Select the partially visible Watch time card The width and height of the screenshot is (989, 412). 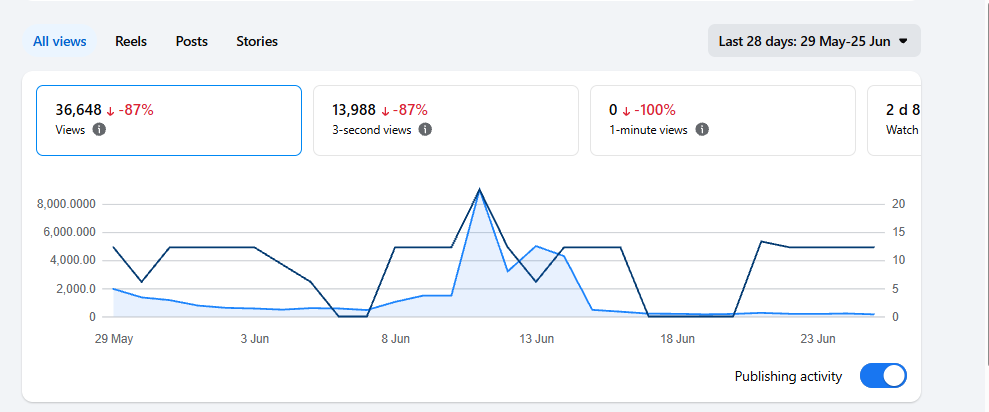tap(894, 120)
